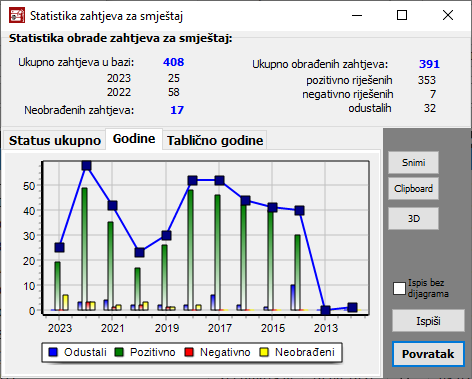The height and width of the screenshot is (379, 472).
Task: Maximize the statistics window
Action: coord(402,15)
